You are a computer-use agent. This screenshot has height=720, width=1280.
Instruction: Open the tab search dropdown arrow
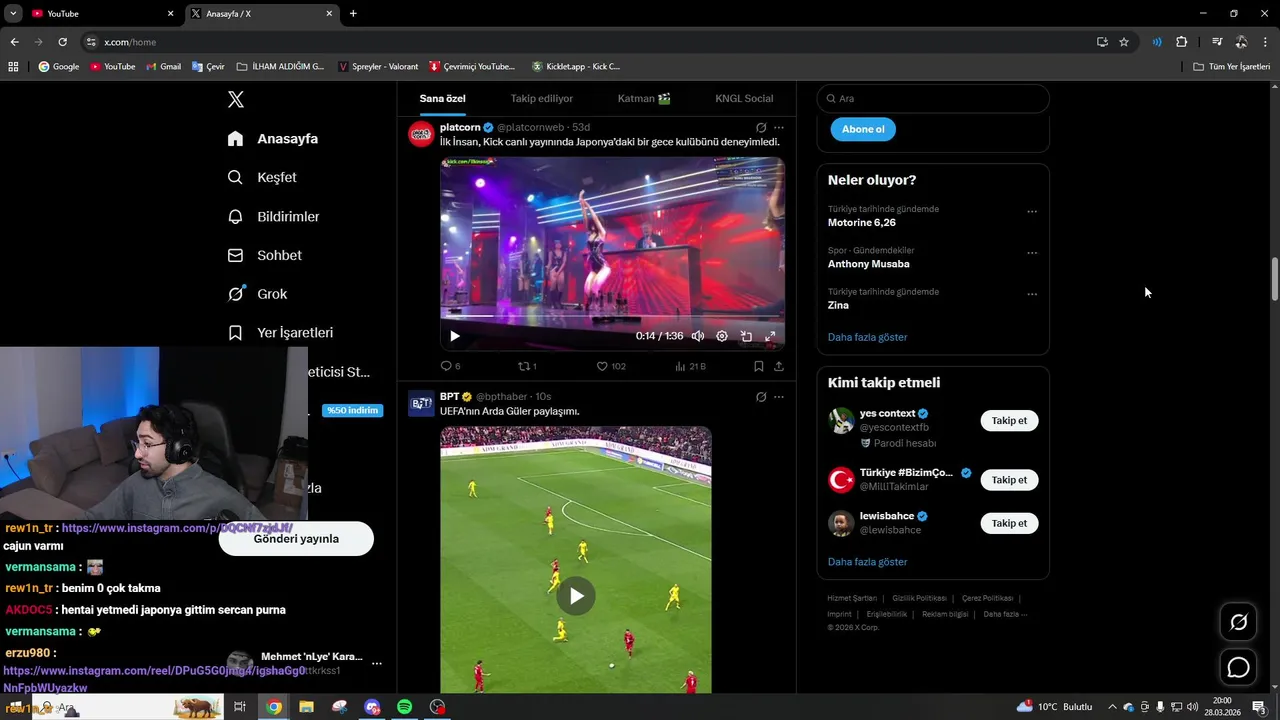[13, 13]
